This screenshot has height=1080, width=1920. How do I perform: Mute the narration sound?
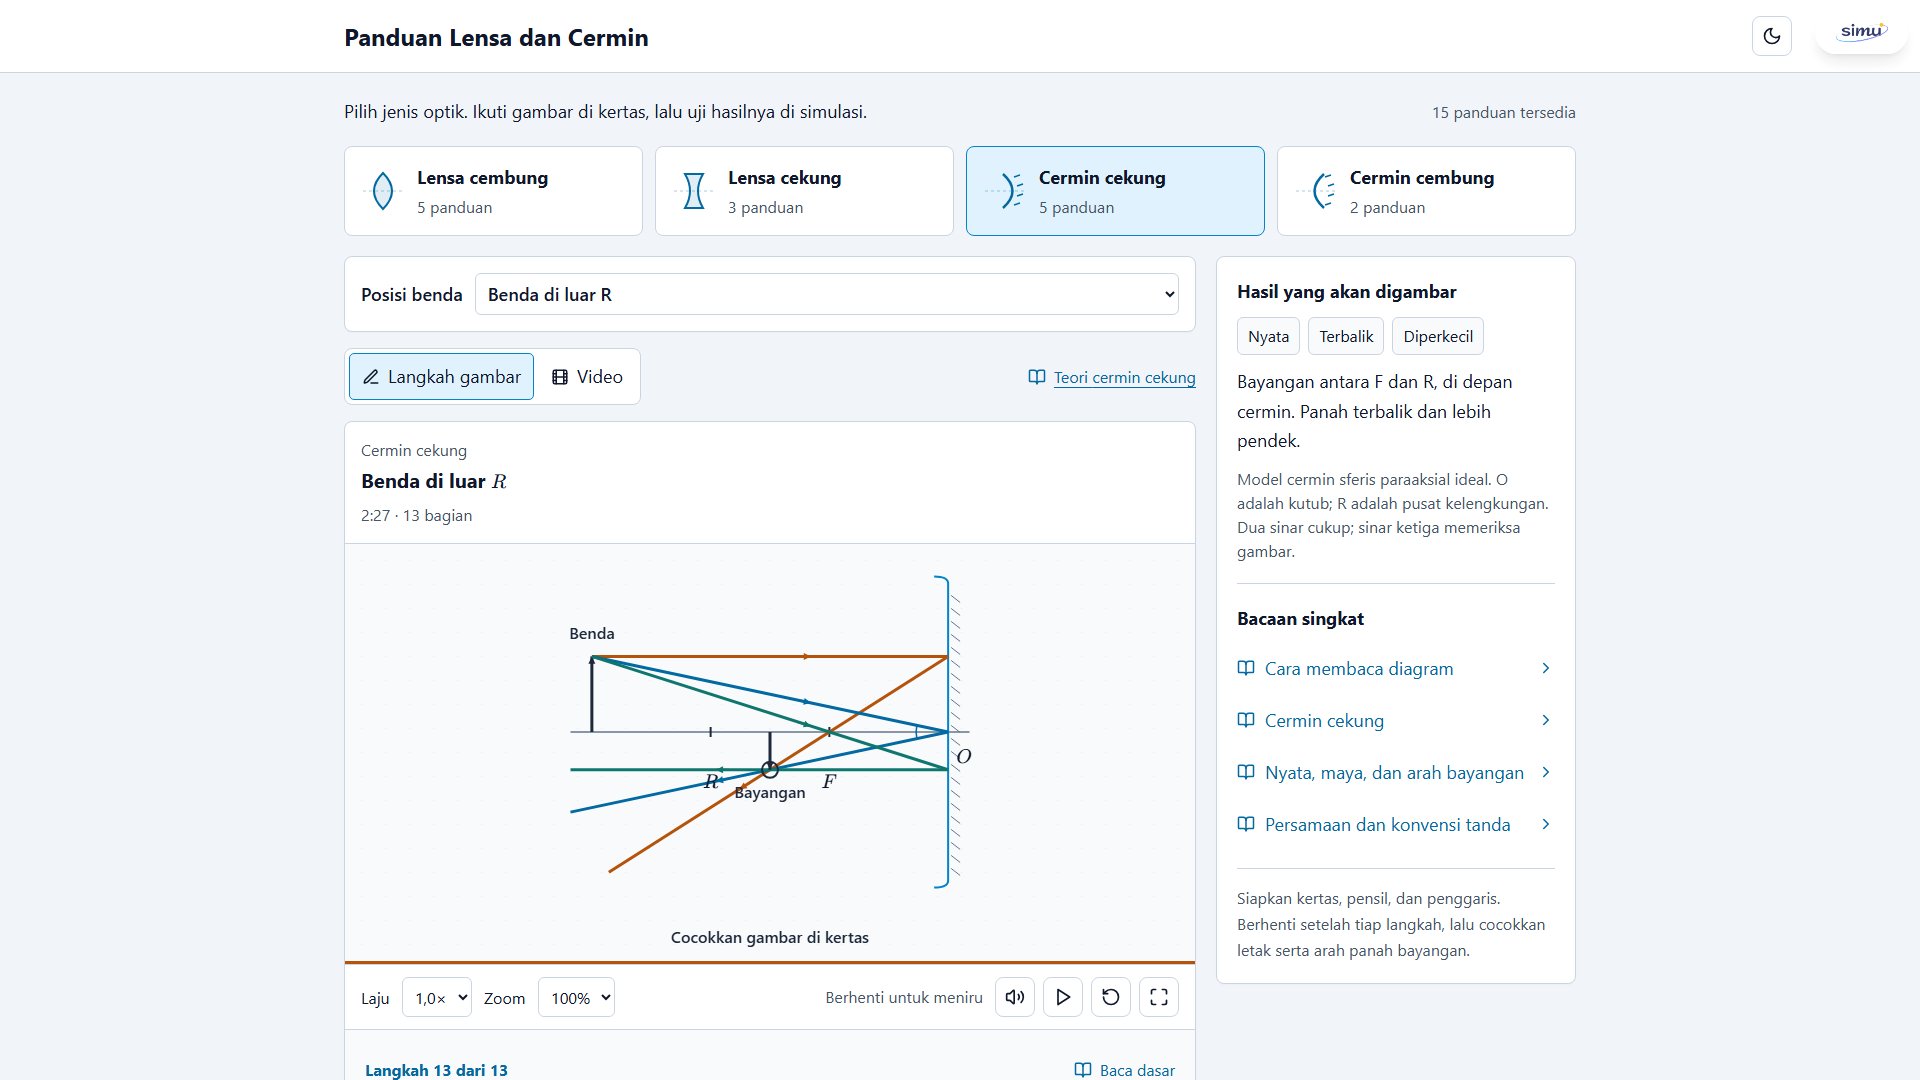pyautogui.click(x=1014, y=997)
